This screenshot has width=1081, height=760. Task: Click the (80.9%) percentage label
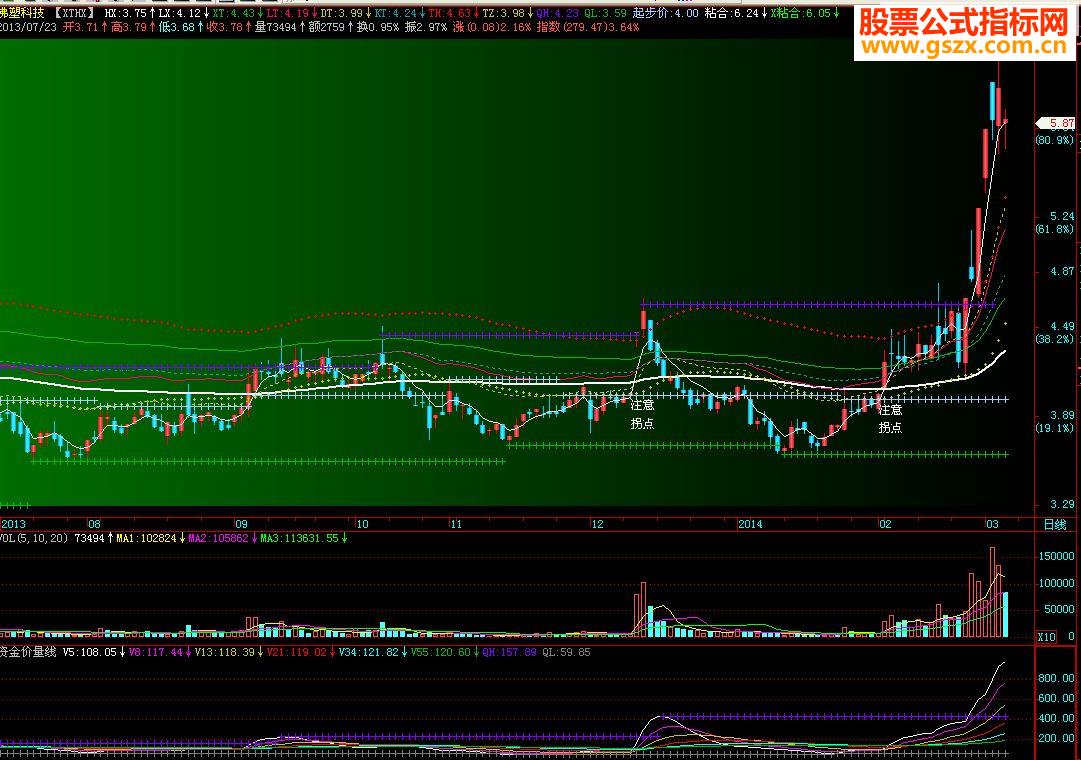click(1055, 140)
